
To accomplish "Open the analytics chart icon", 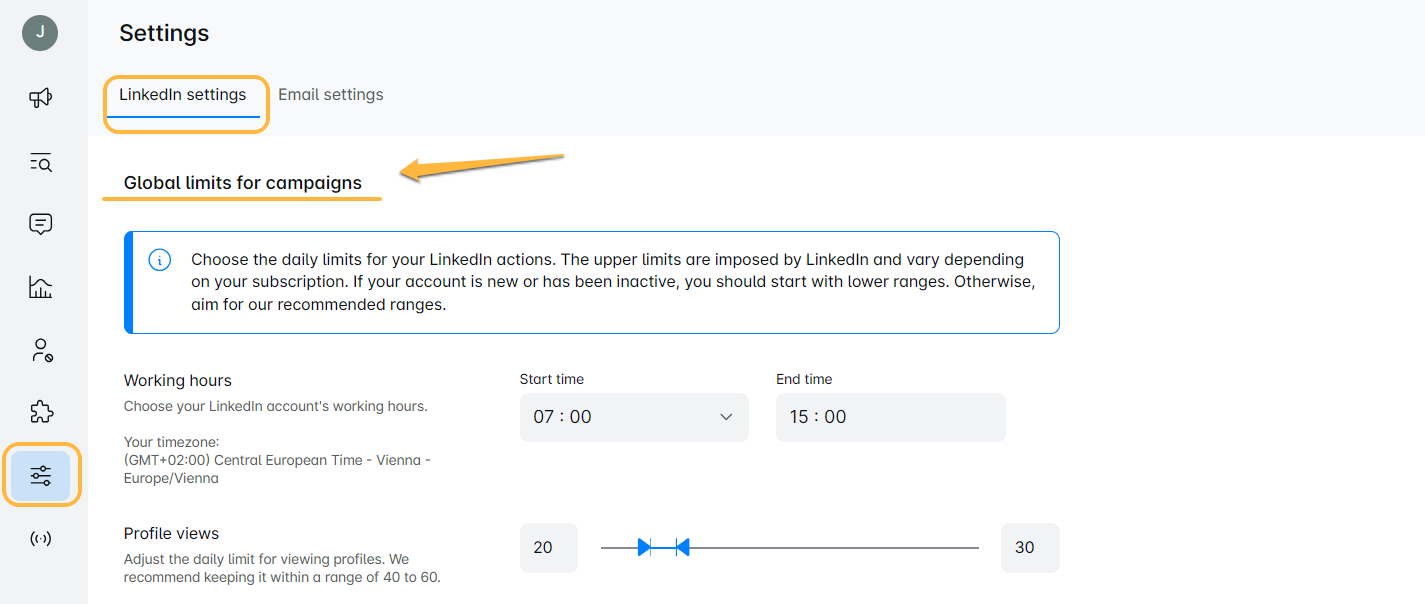I will [40, 288].
